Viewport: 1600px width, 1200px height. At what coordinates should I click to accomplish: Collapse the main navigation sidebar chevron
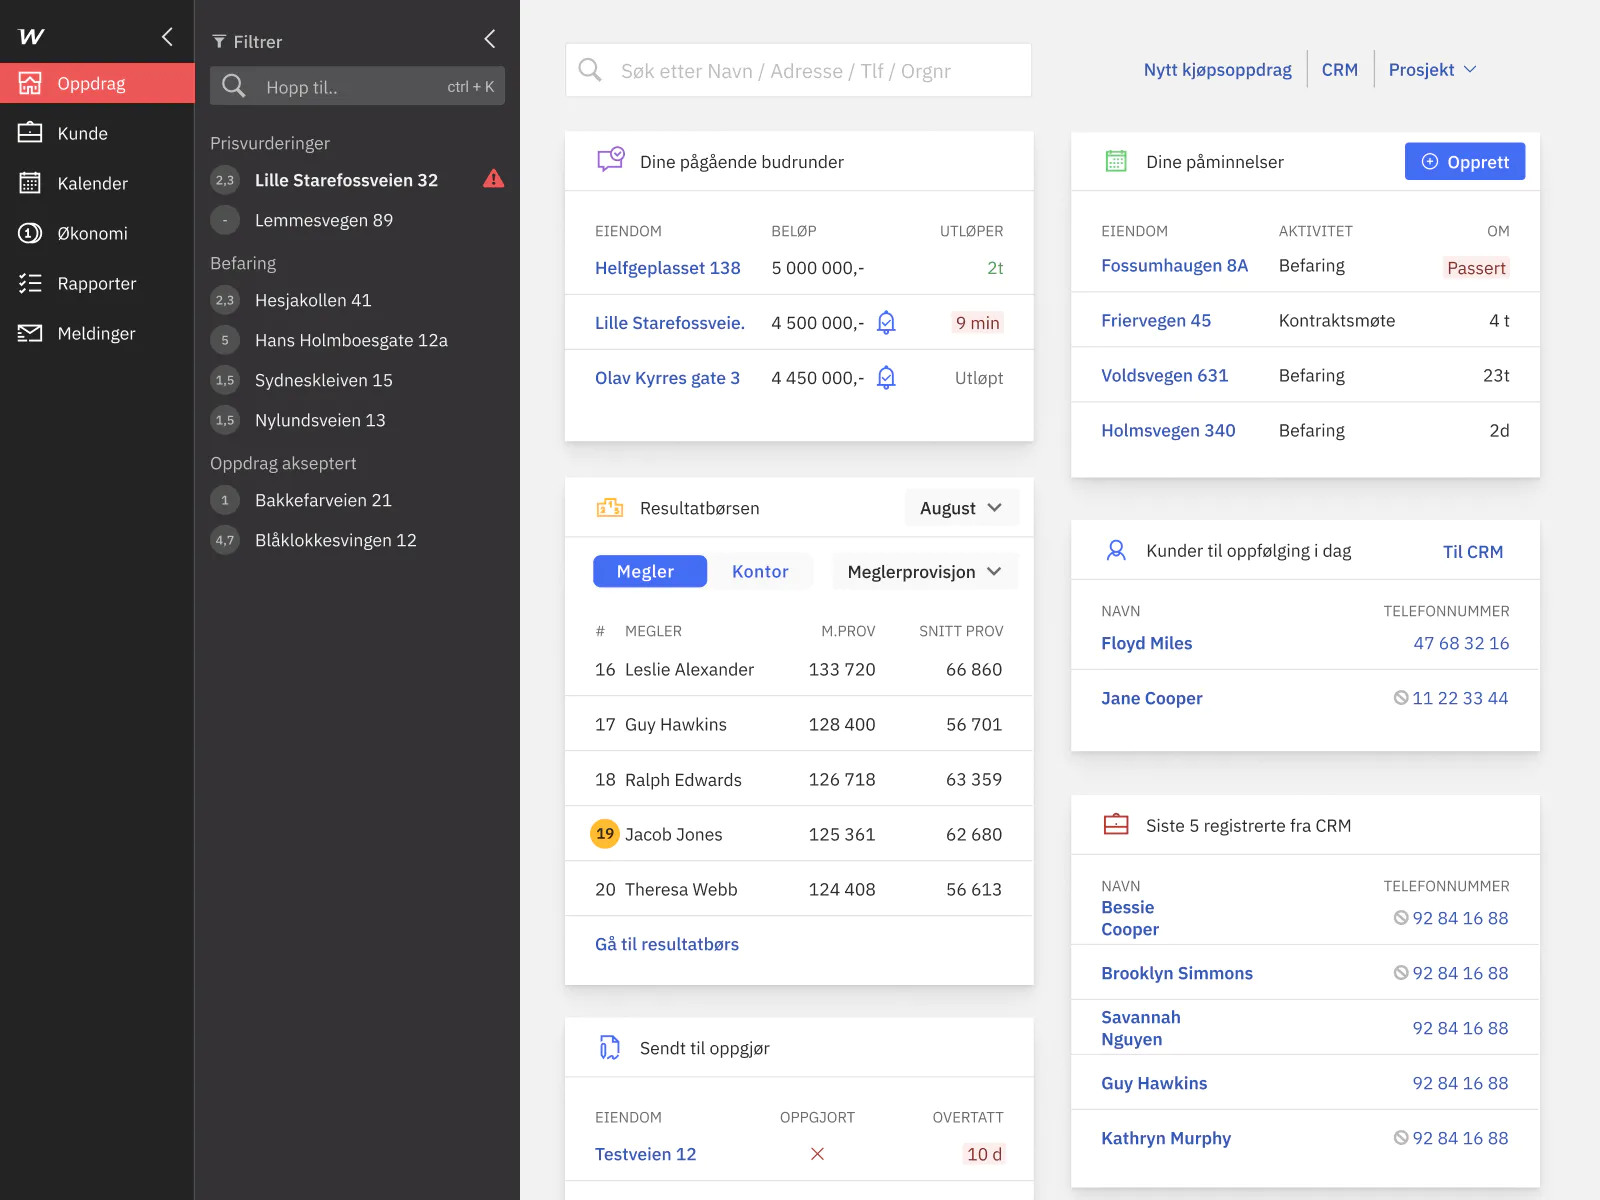click(167, 37)
